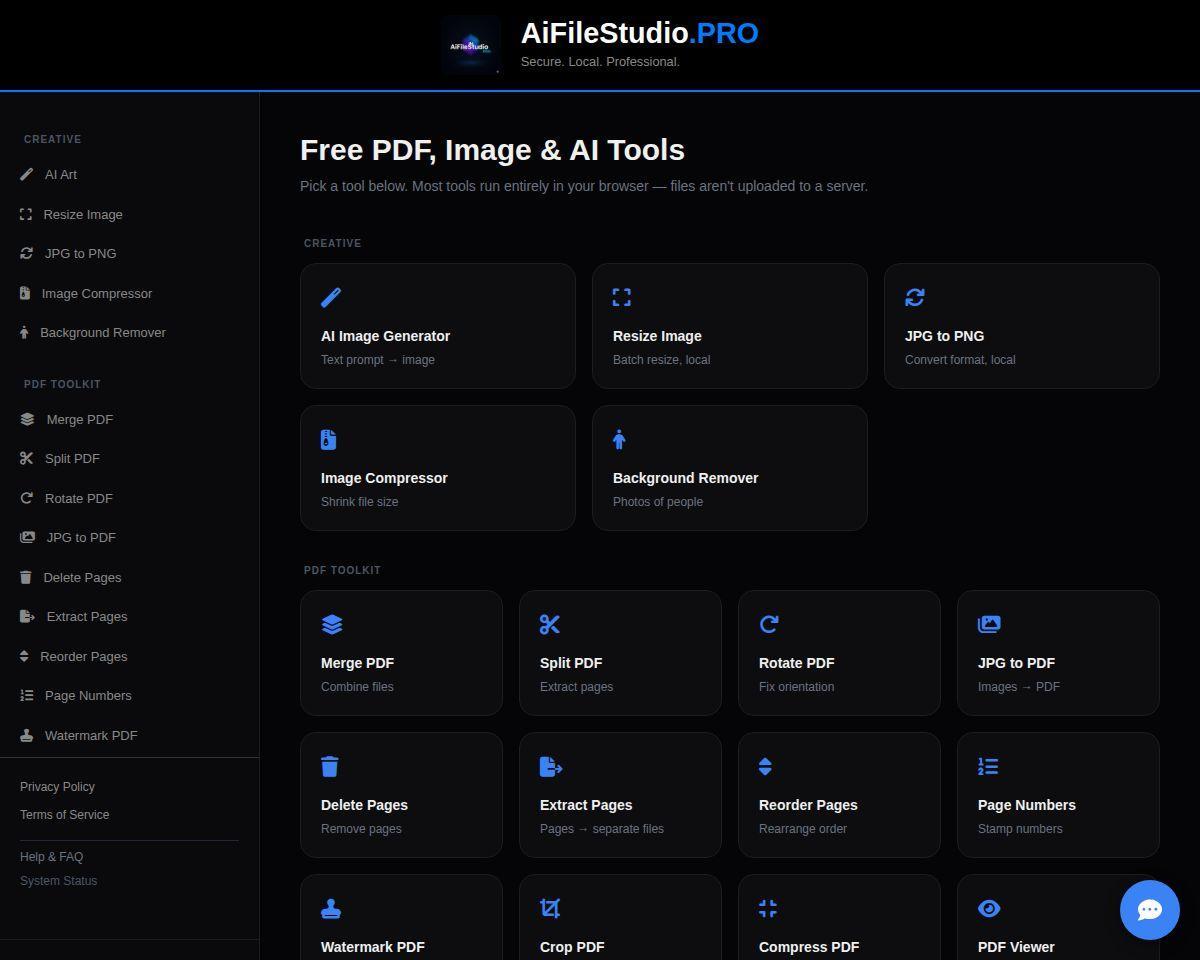The width and height of the screenshot is (1200, 960).
Task: Click the Image Compressor sidebar icon
Action: pyautogui.click(x=25, y=293)
